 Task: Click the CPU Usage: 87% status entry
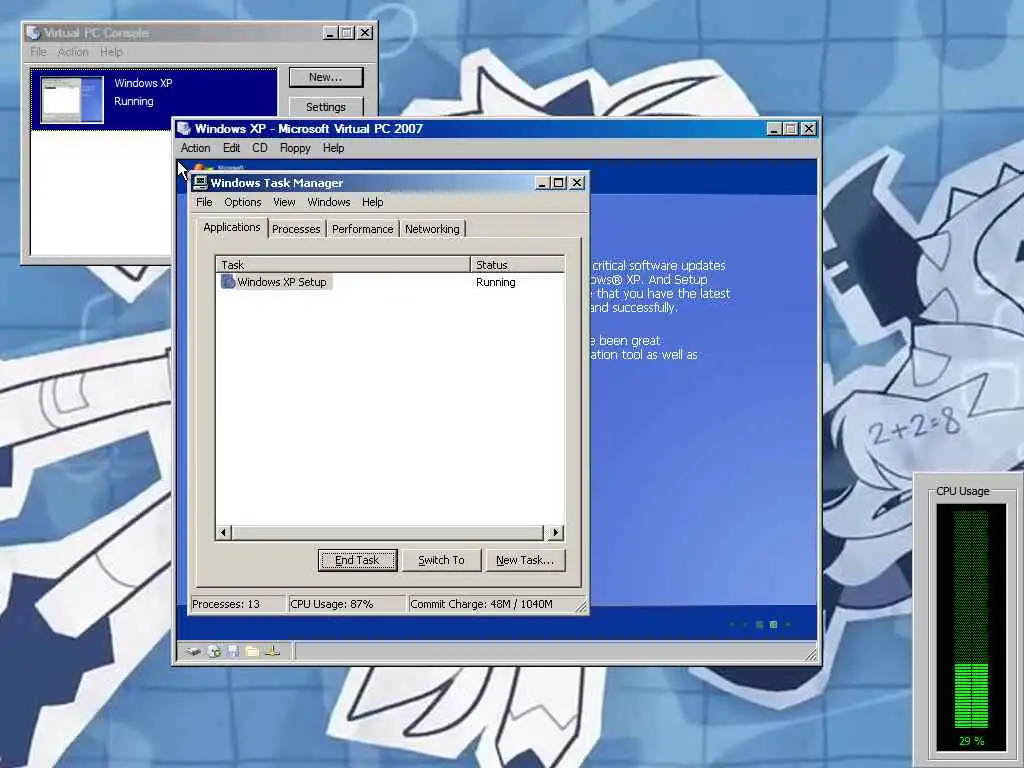(347, 604)
